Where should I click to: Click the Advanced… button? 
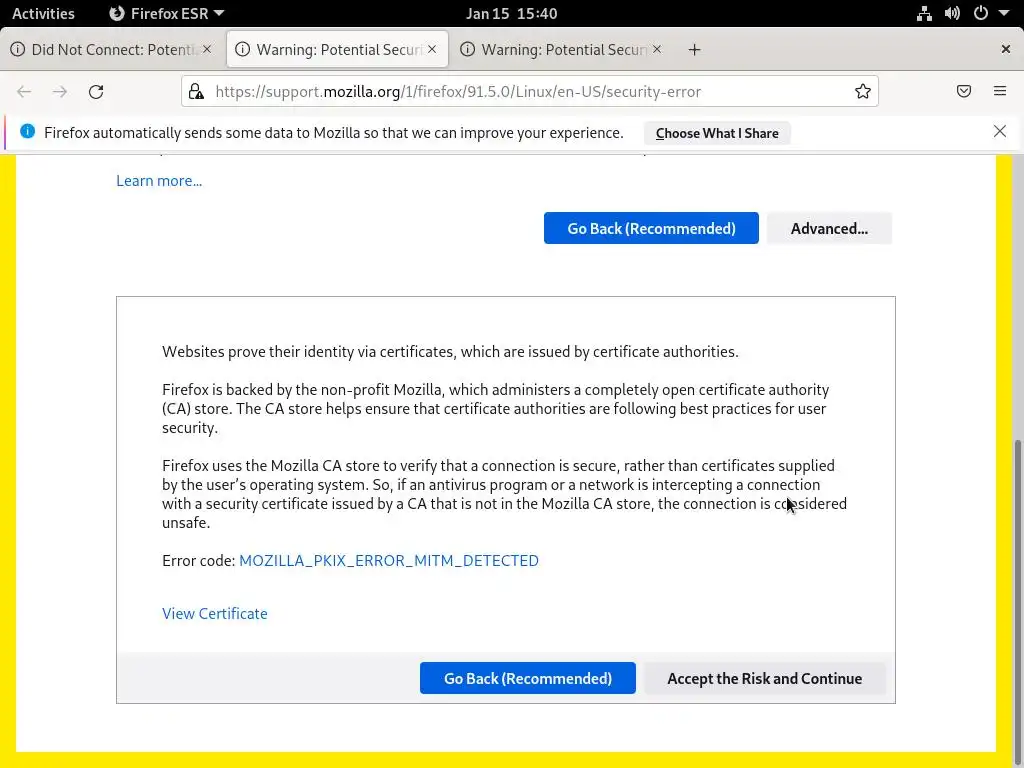pos(829,228)
